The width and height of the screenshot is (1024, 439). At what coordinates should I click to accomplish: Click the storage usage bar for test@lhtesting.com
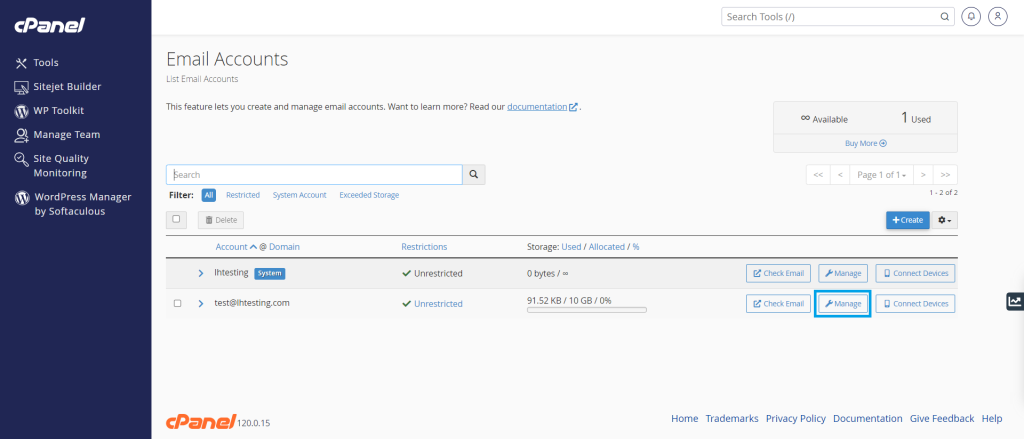(586, 310)
